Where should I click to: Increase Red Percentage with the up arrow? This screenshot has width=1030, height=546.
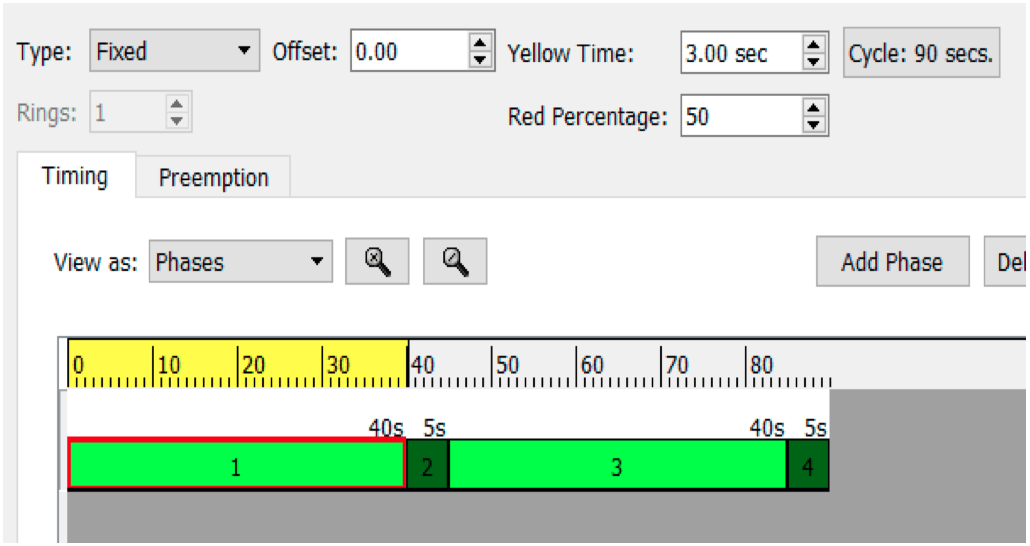point(813,108)
